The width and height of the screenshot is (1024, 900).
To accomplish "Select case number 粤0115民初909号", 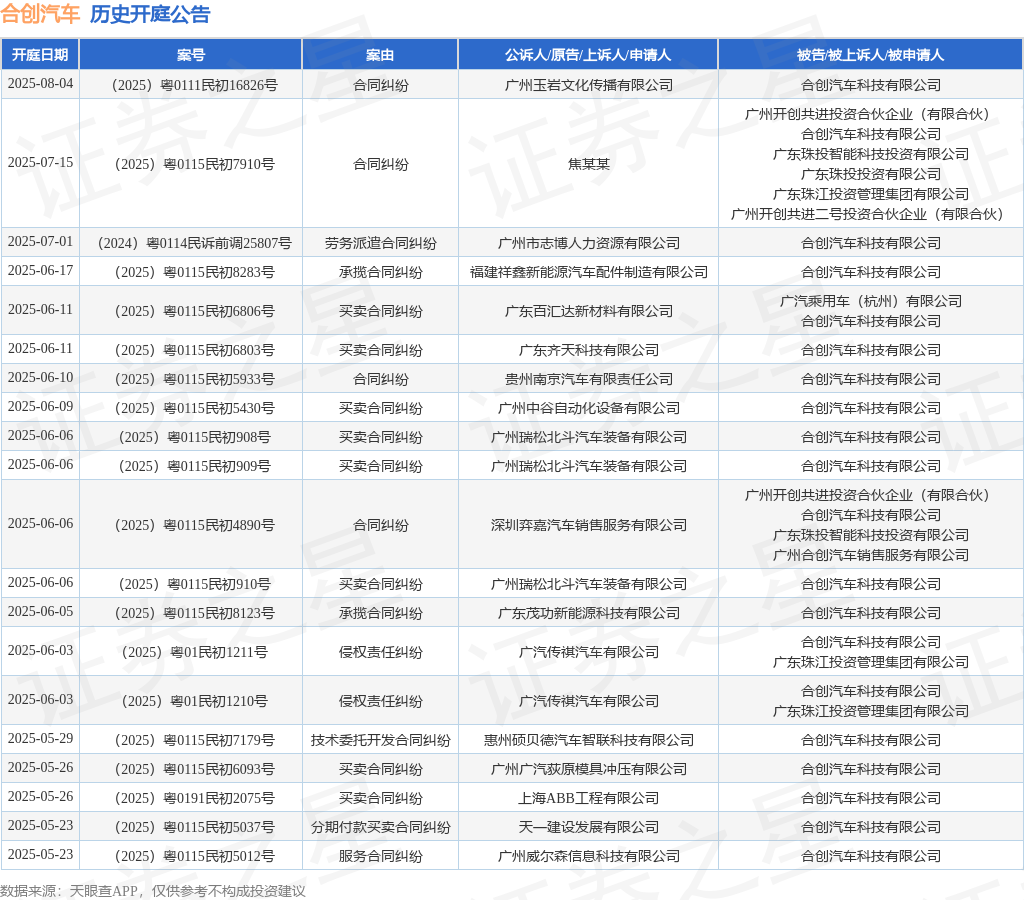I will tap(194, 466).
